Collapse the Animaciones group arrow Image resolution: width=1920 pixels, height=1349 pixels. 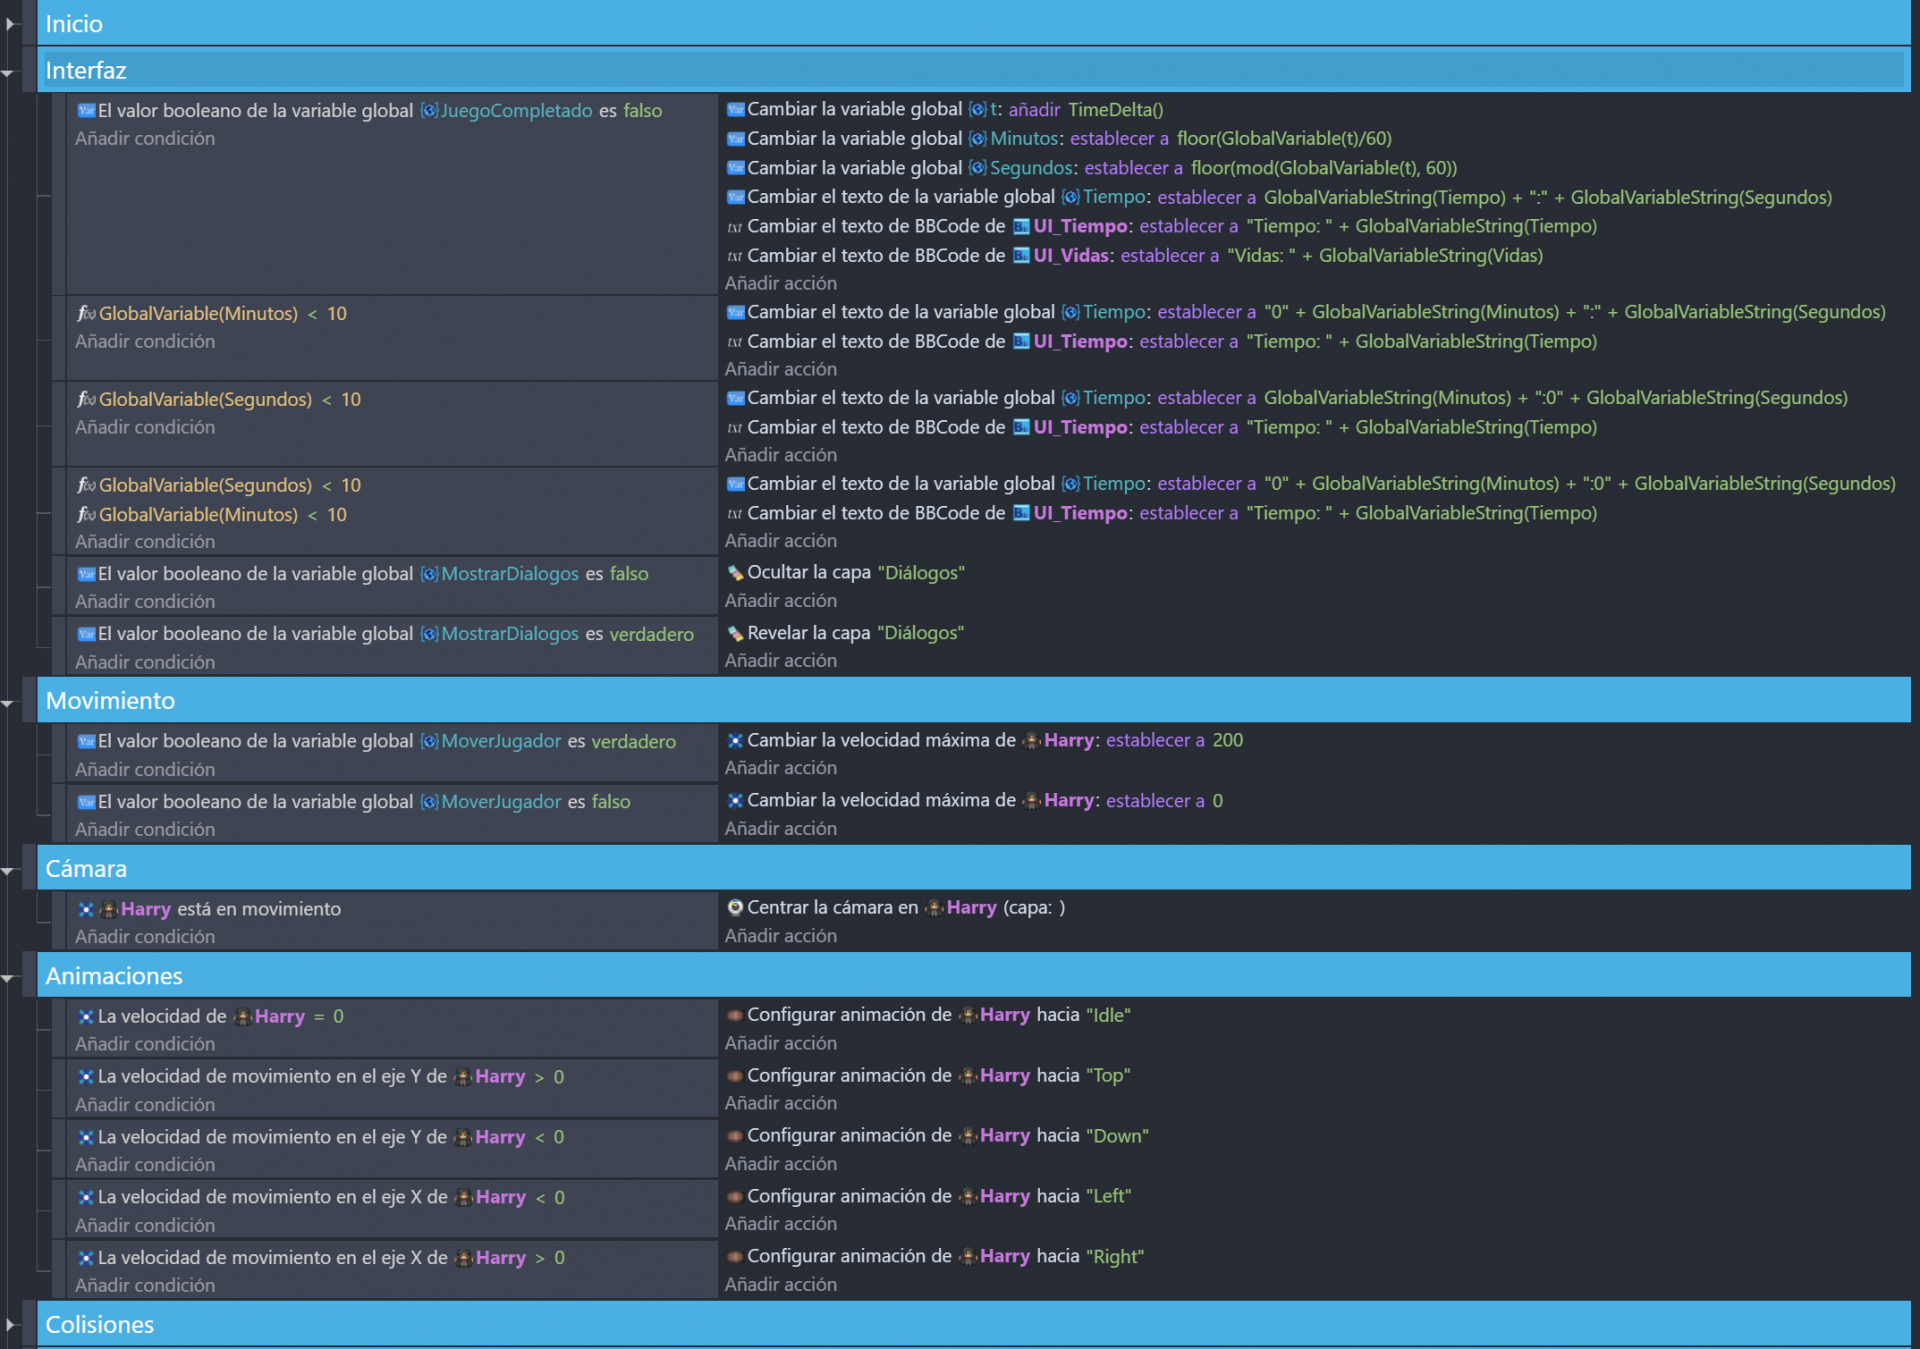pyautogui.click(x=8, y=979)
